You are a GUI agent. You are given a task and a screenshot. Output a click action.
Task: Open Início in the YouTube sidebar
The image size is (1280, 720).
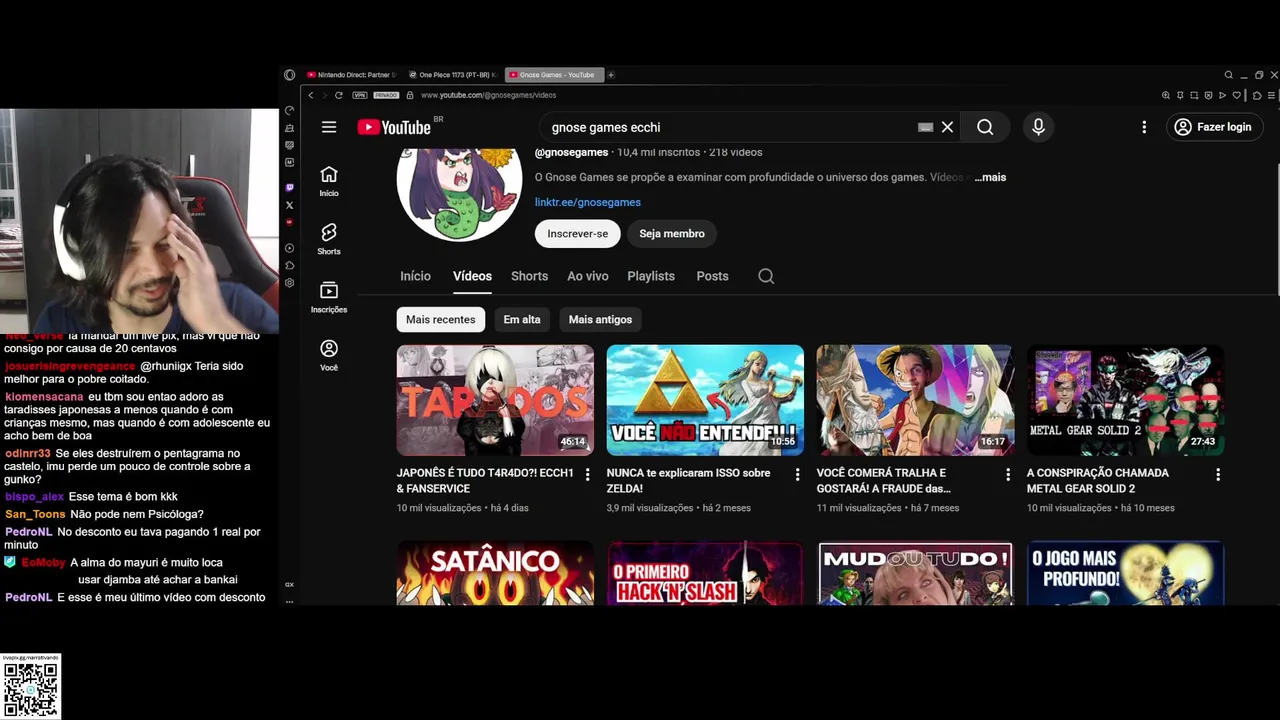(329, 181)
